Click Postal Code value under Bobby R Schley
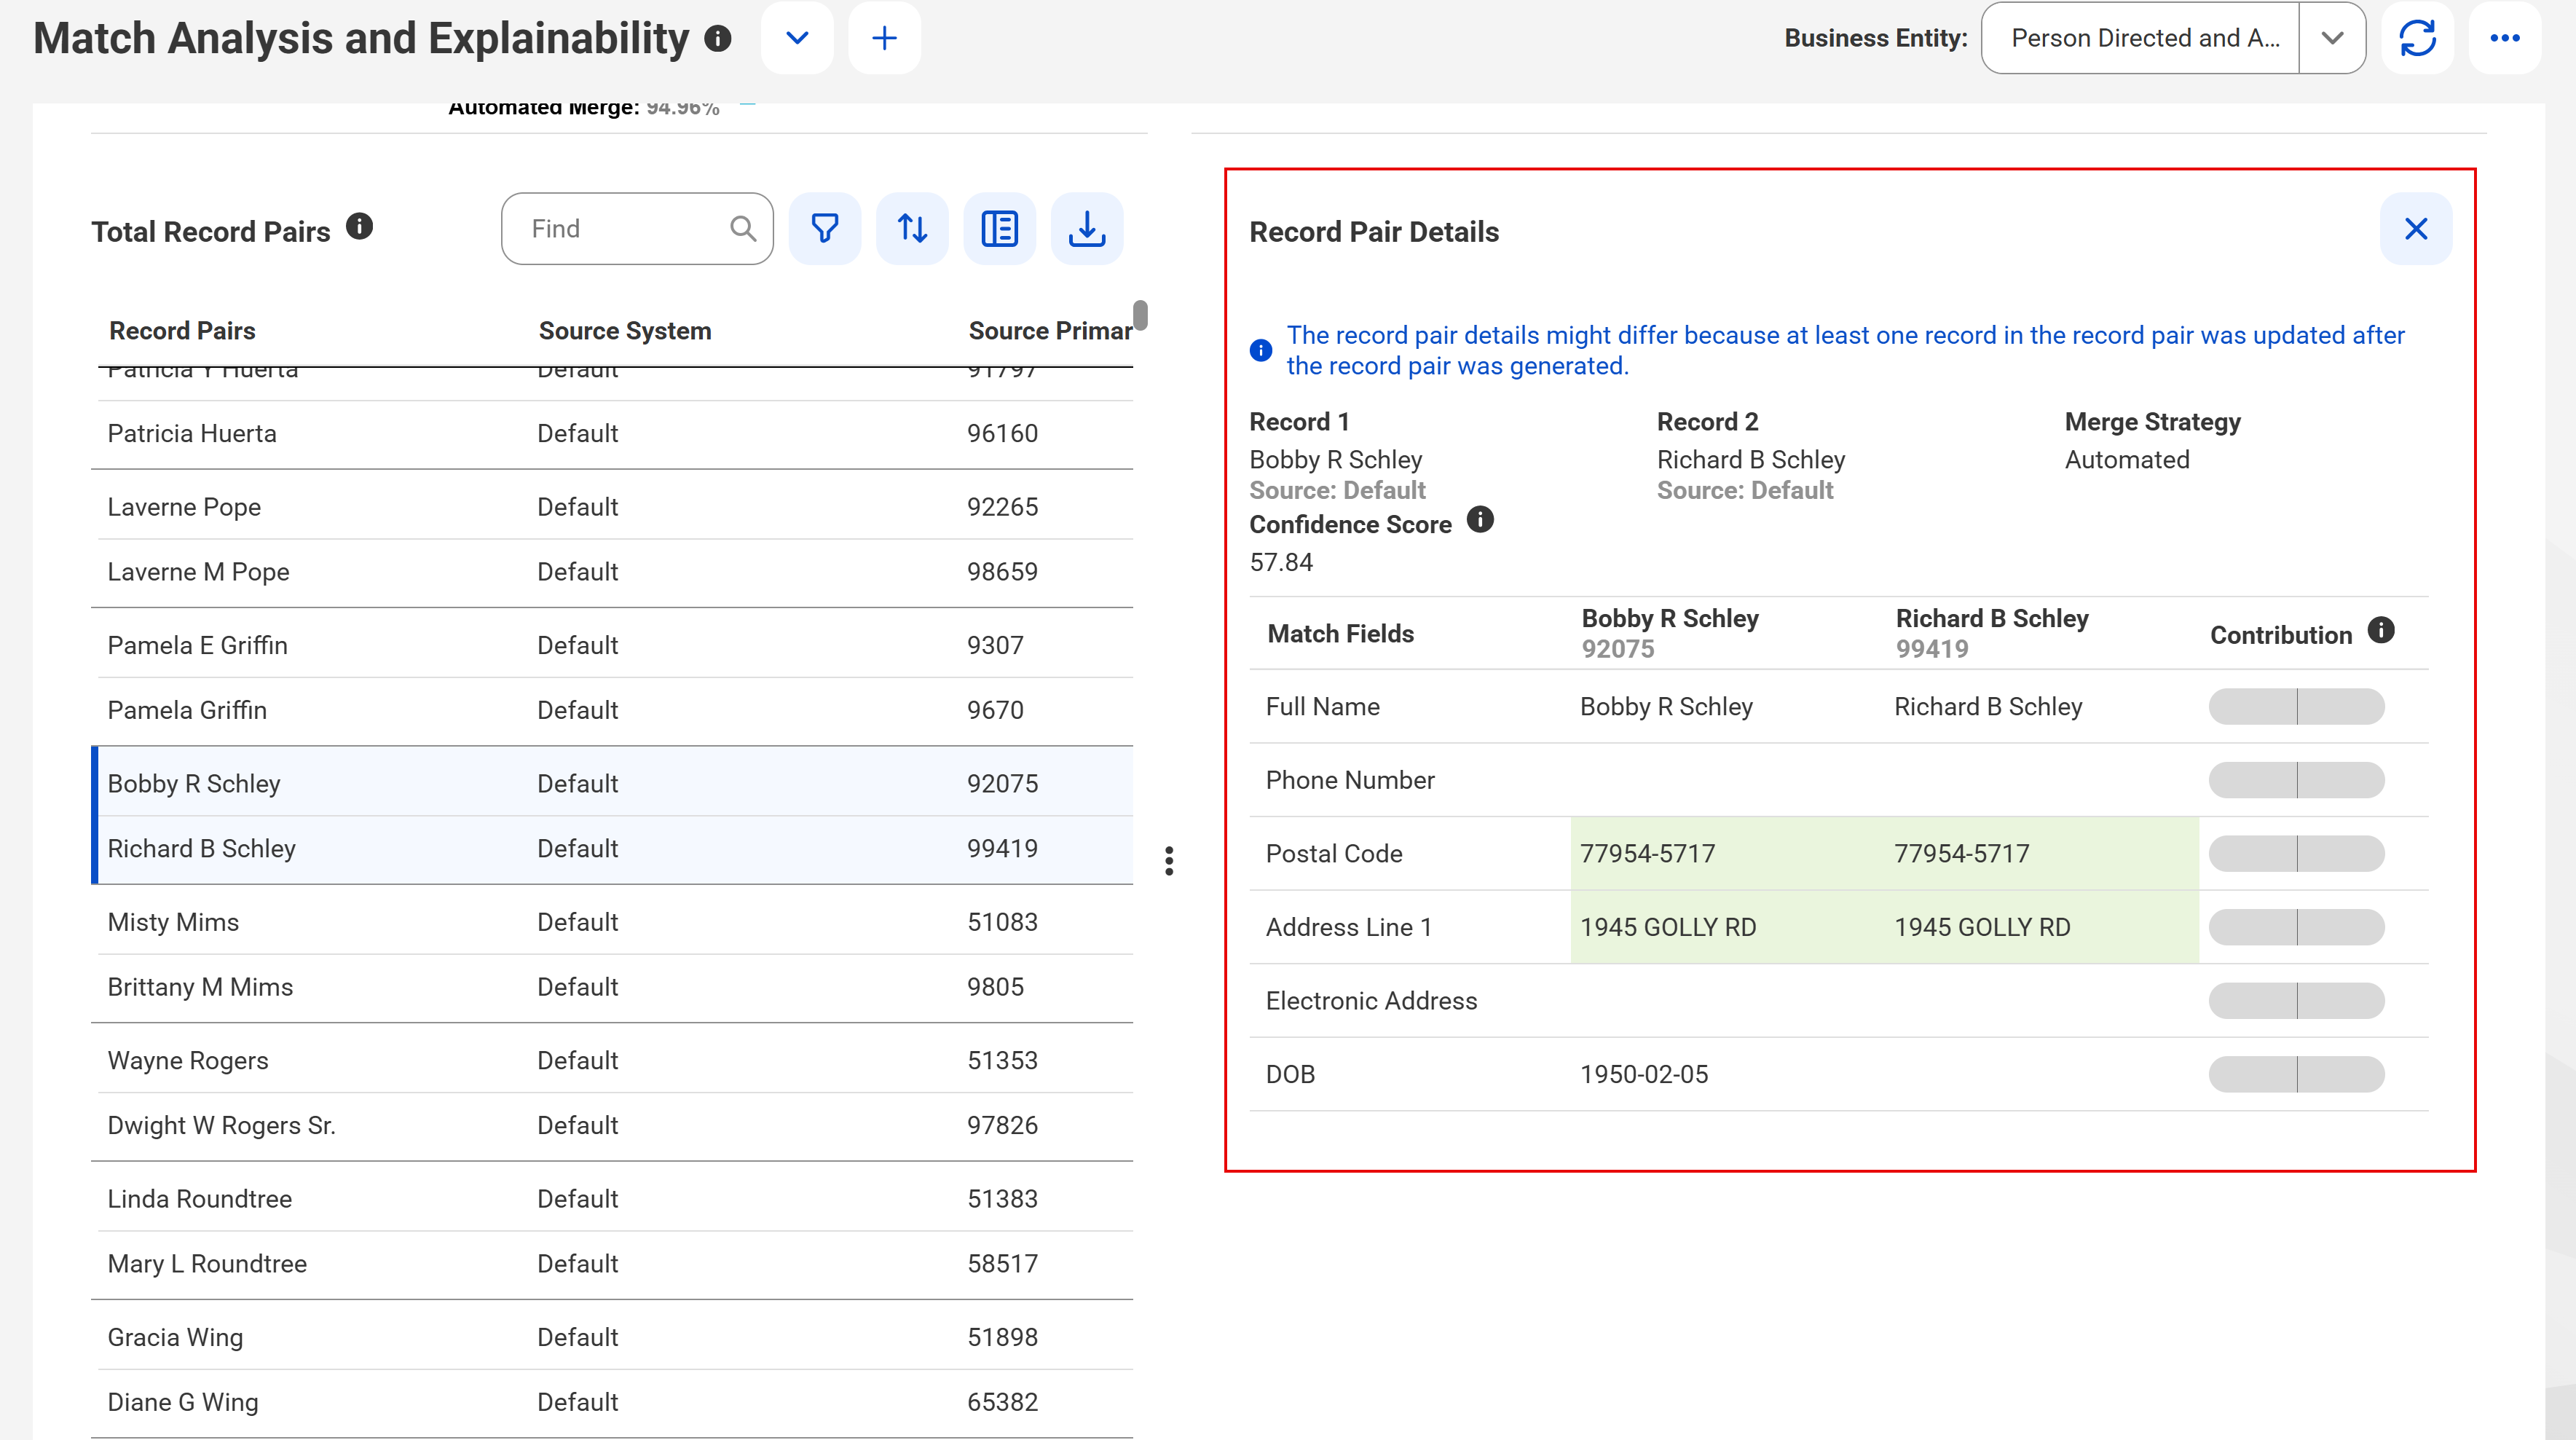The width and height of the screenshot is (2576, 1440). [1647, 854]
